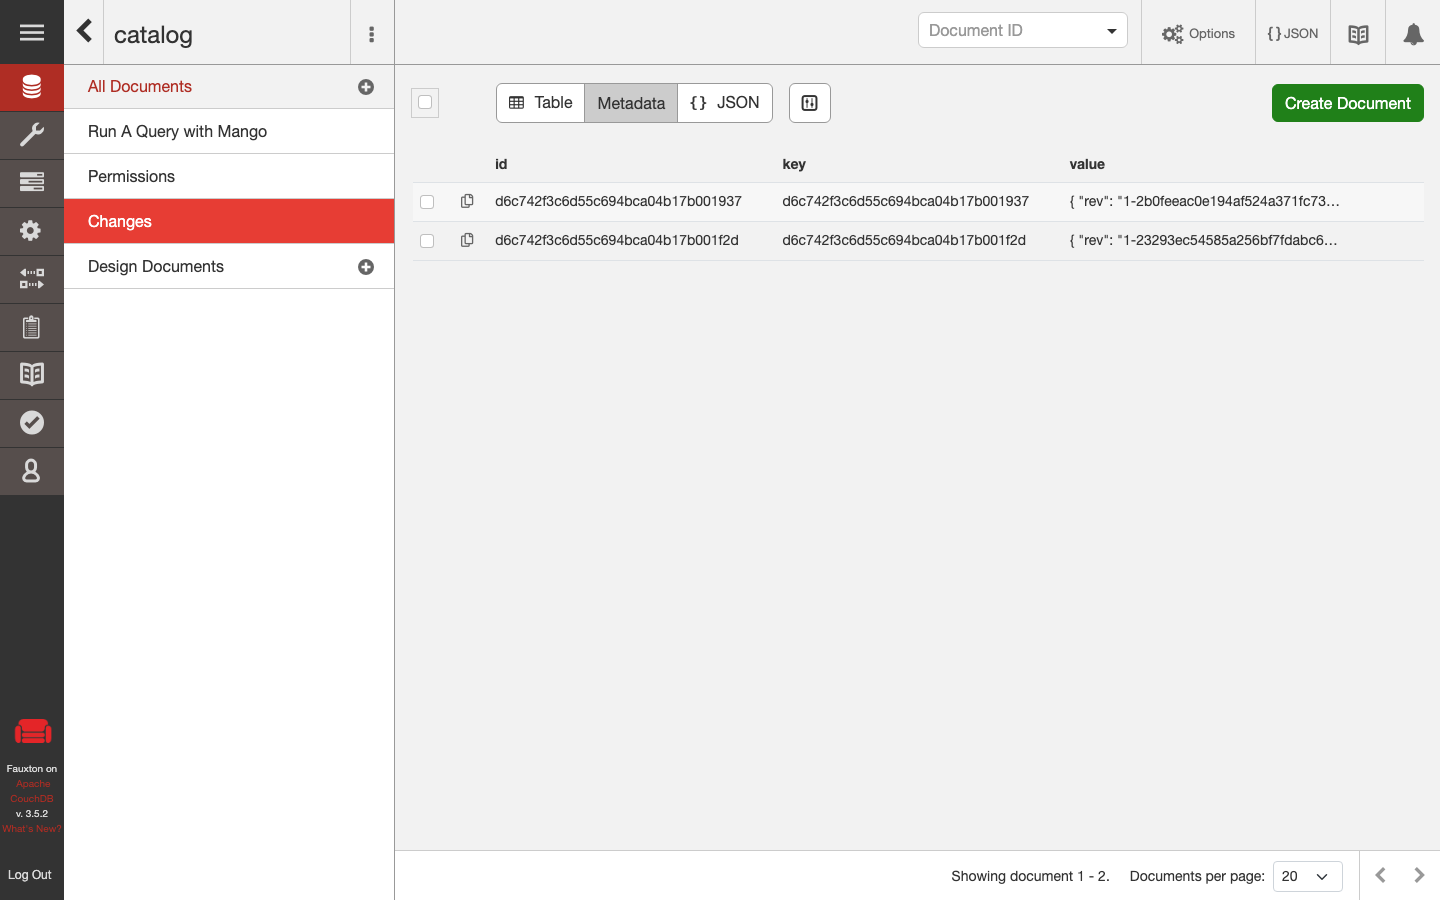
Task: Click the value starting with rev 1-23293ec
Action: (x=1203, y=240)
